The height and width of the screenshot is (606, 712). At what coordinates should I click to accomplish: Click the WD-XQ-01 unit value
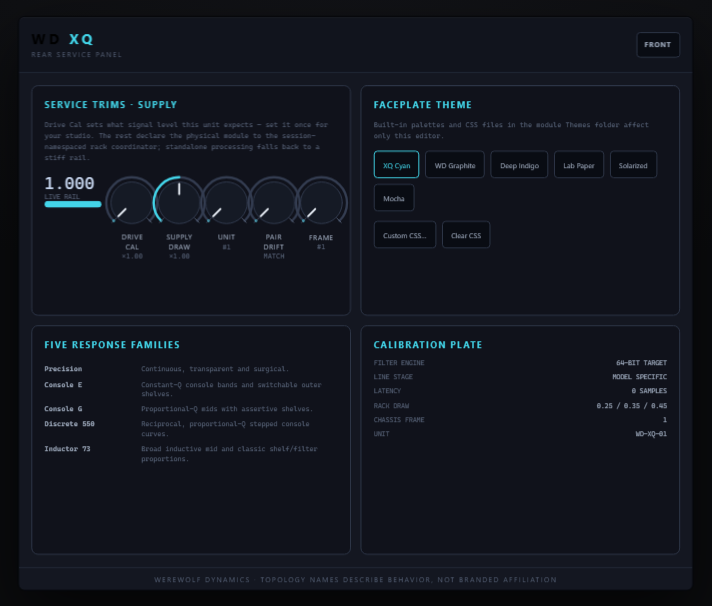(651, 434)
